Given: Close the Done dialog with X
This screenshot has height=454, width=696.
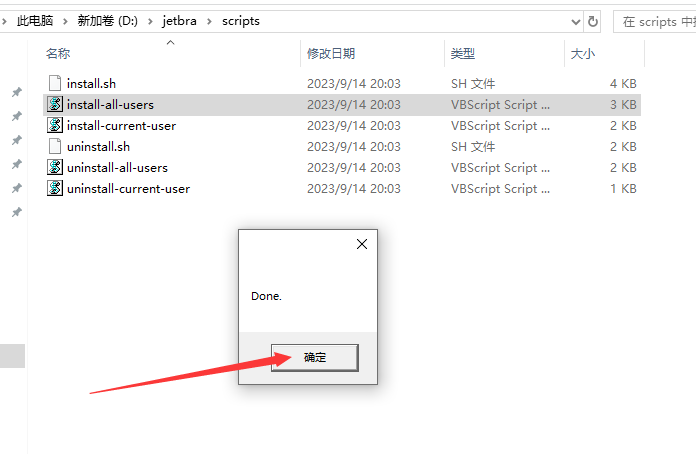Looking at the screenshot, I should point(362,244).
